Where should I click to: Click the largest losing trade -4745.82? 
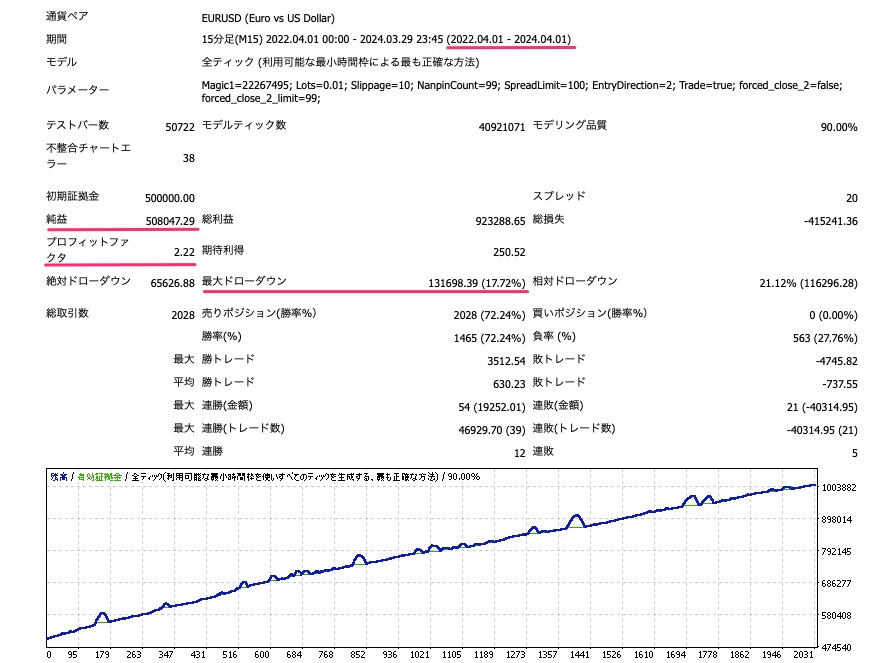pos(837,361)
